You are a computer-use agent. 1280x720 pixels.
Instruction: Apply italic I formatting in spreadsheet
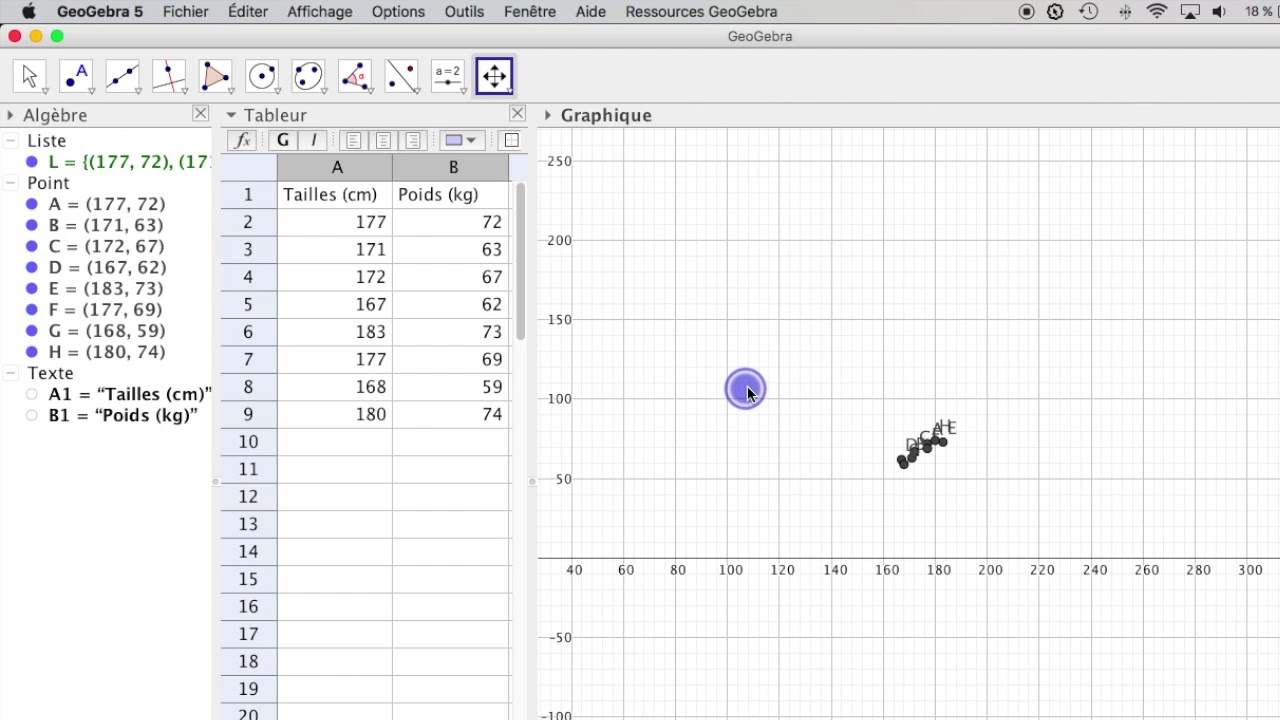314,141
